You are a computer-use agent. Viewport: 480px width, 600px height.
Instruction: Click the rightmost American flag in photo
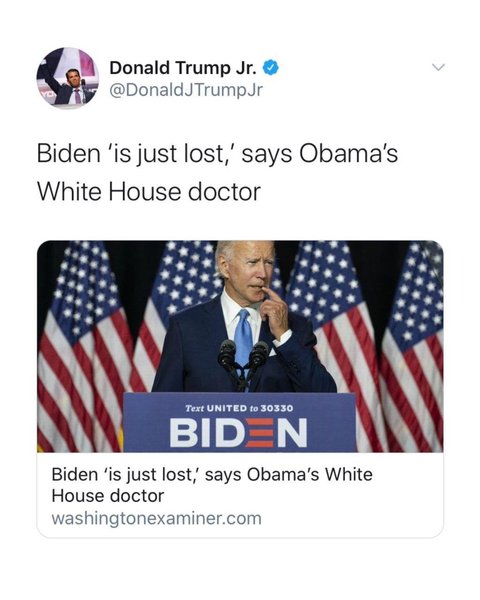tap(411, 344)
